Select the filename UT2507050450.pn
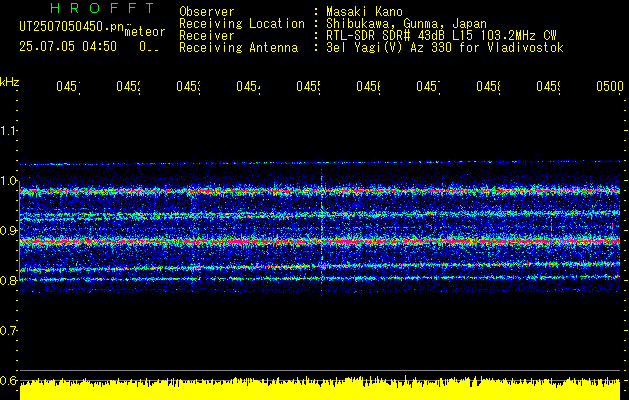629x400 pixels. point(72,27)
